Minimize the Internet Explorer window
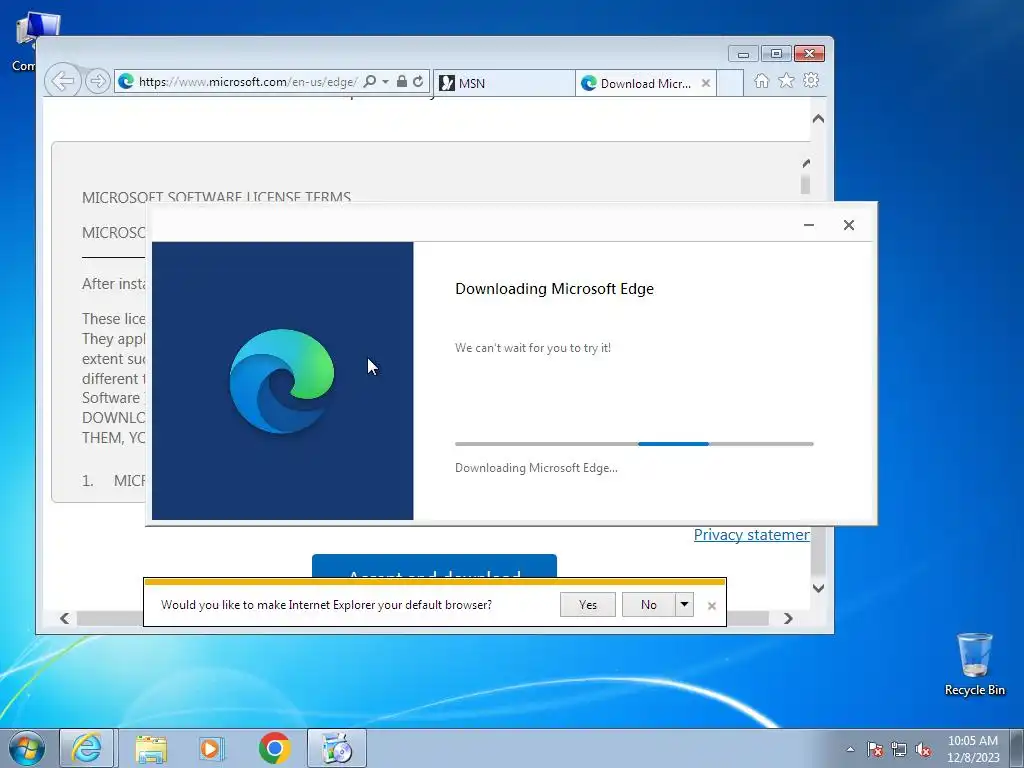Screen dimensions: 1024x768 [x=743, y=54]
